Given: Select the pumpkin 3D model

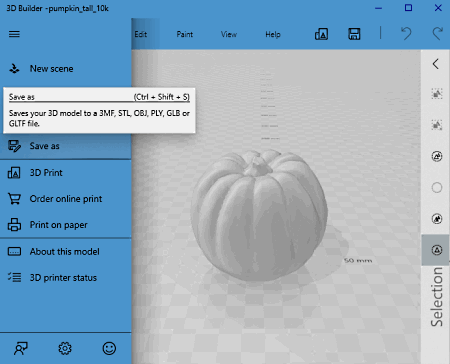Looking at the screenshot, I should 259,215.
